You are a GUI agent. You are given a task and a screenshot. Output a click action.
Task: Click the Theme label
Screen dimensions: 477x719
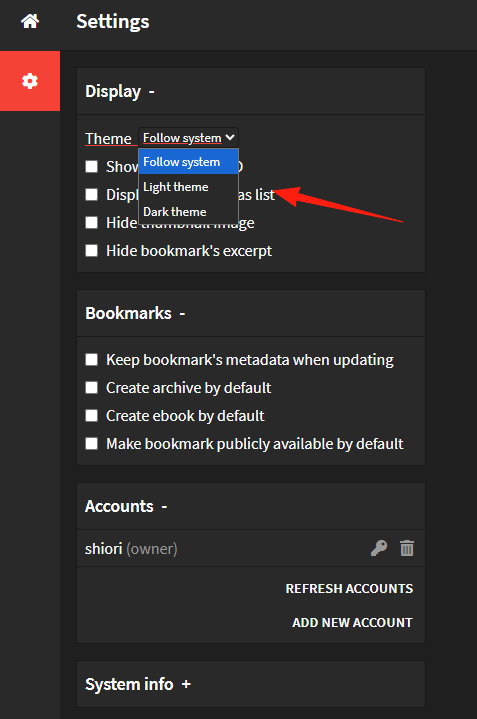point(108,138)
